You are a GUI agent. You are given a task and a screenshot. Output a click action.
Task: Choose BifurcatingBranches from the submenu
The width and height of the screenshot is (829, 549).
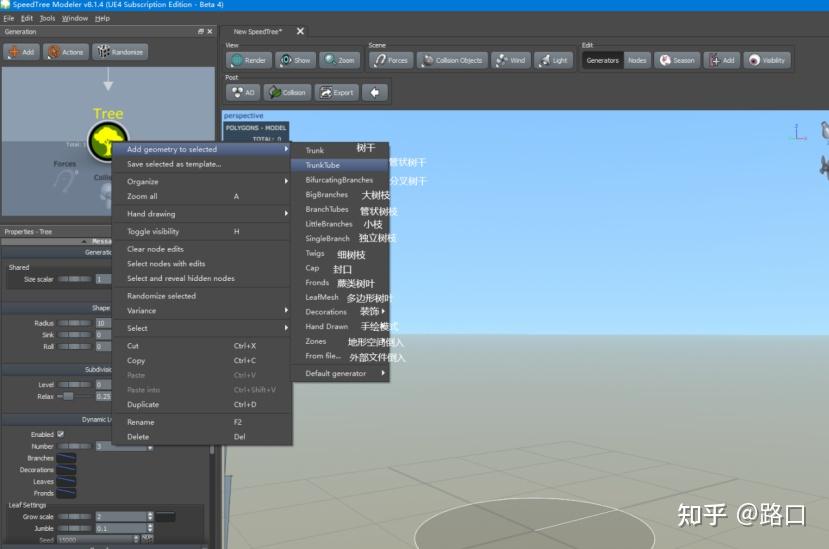pyautogui.click(x=340, y=180)
